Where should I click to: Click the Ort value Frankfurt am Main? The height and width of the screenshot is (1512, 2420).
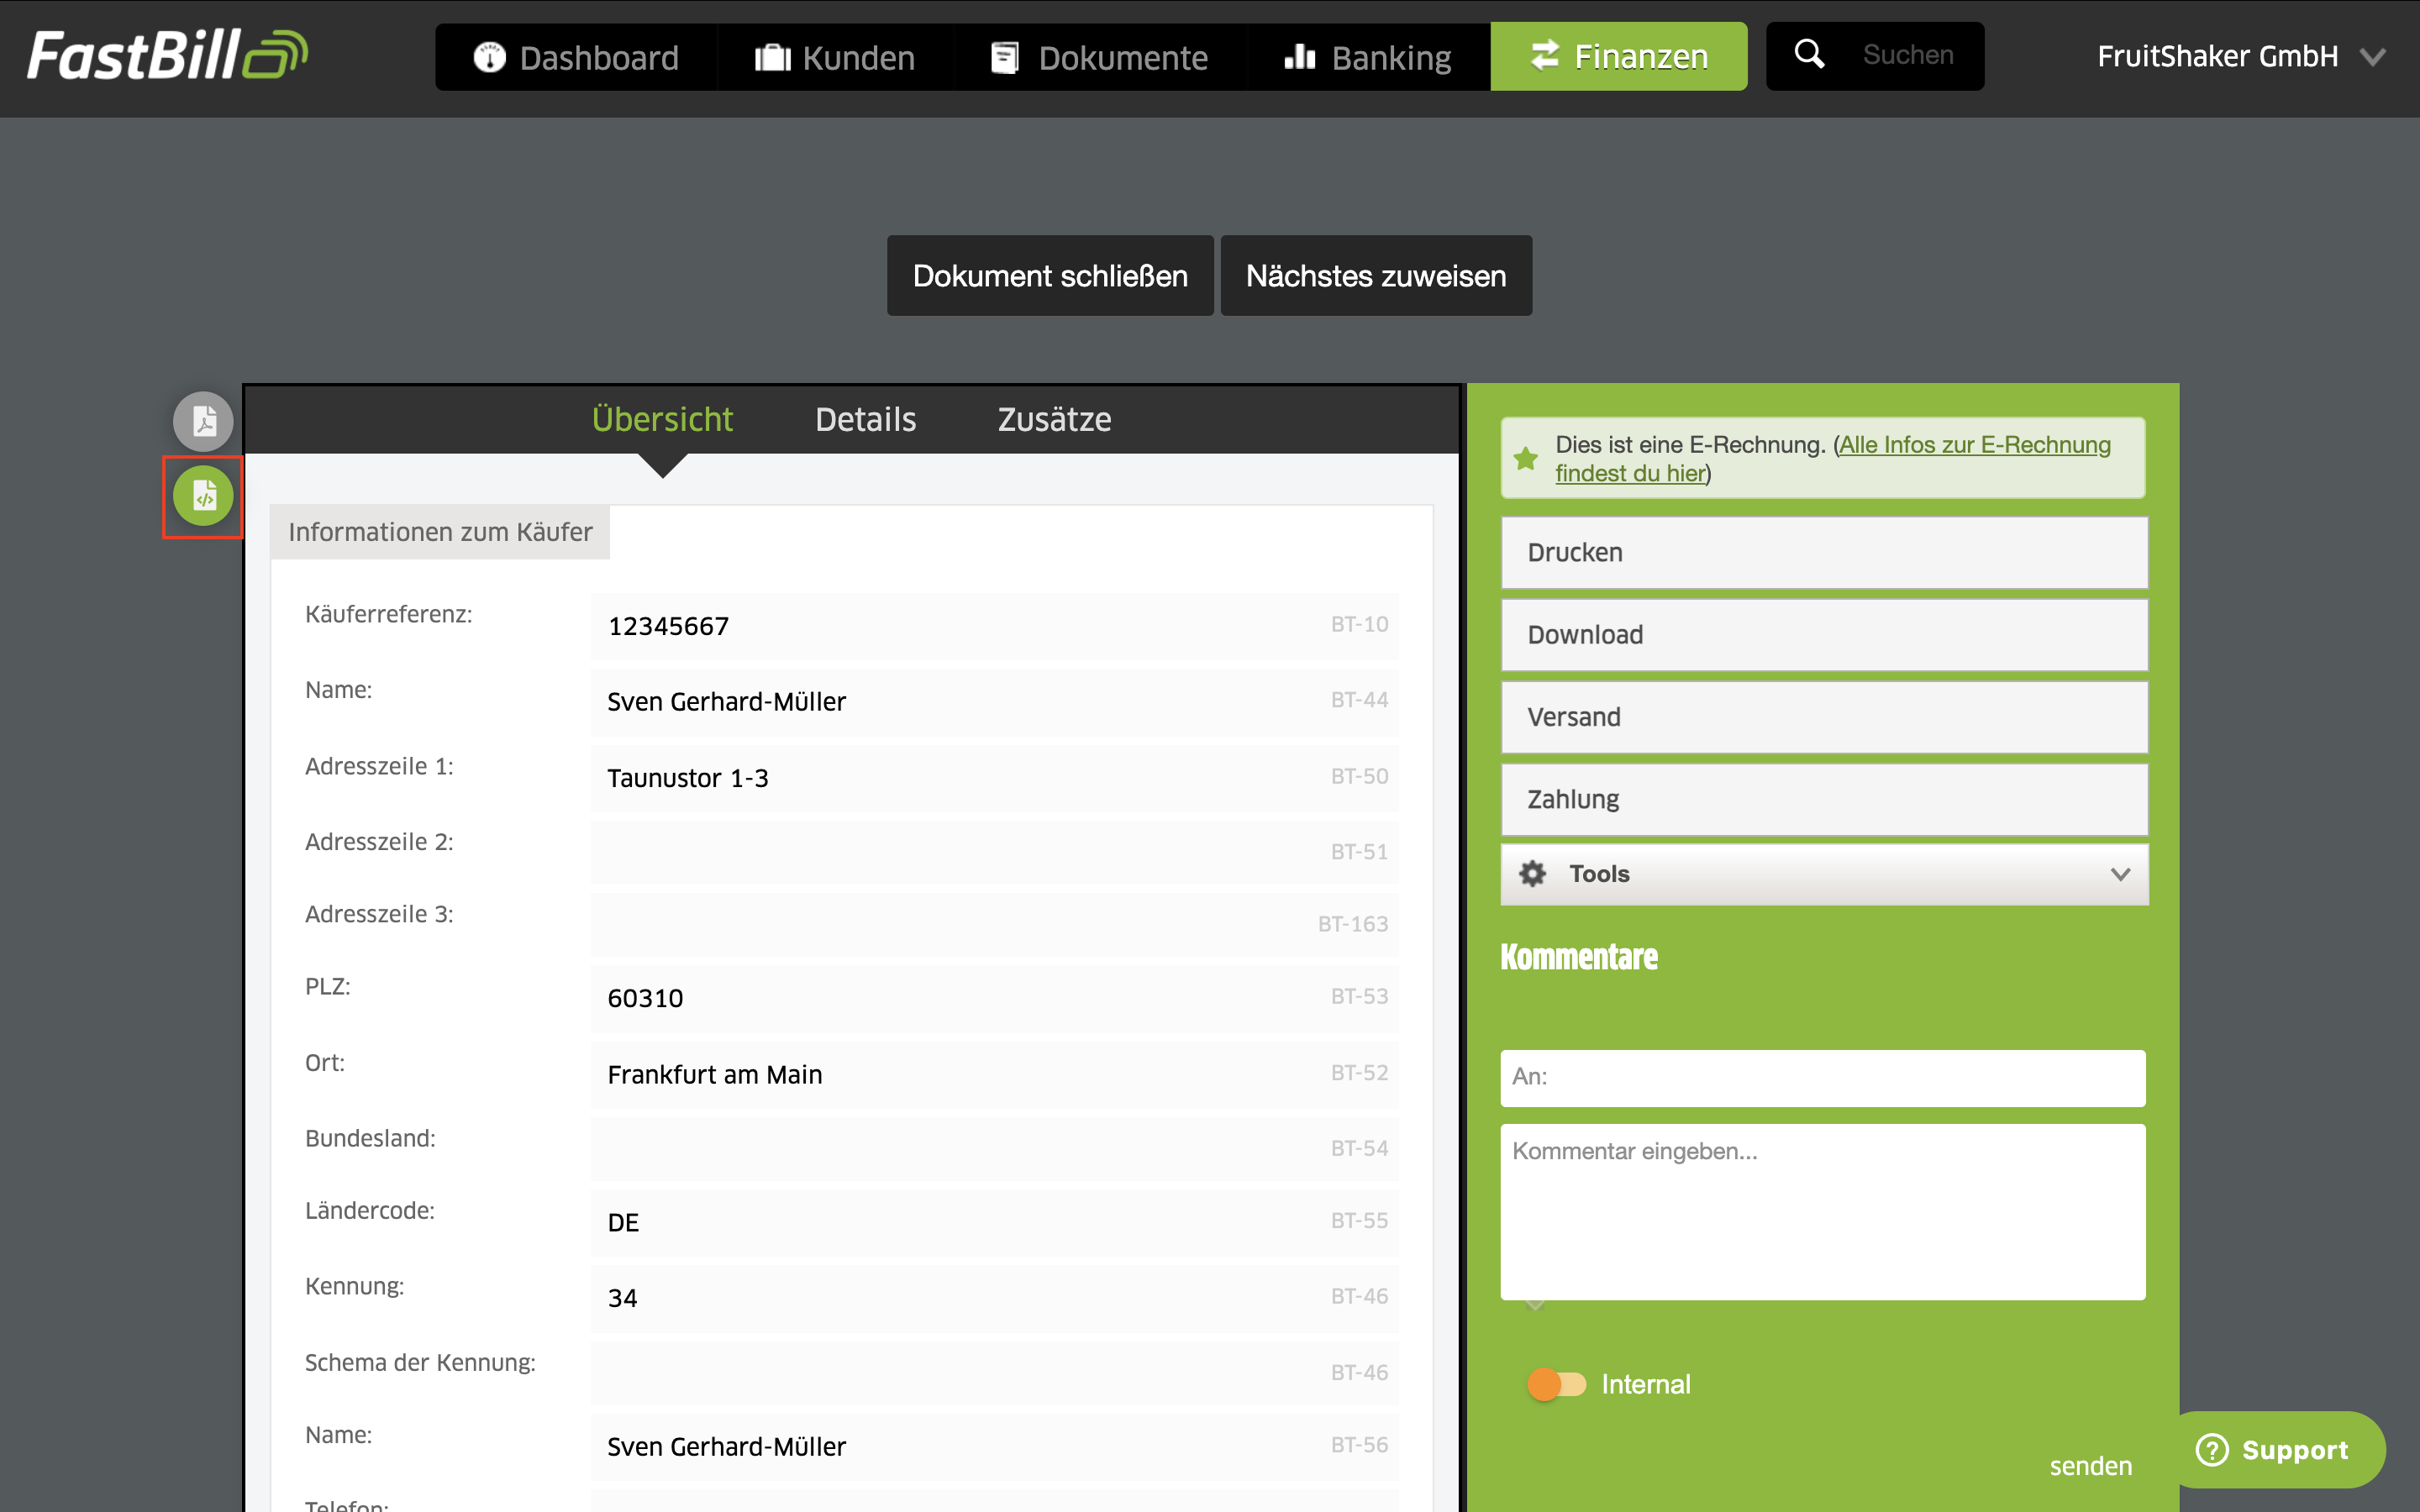(715, 1074)
